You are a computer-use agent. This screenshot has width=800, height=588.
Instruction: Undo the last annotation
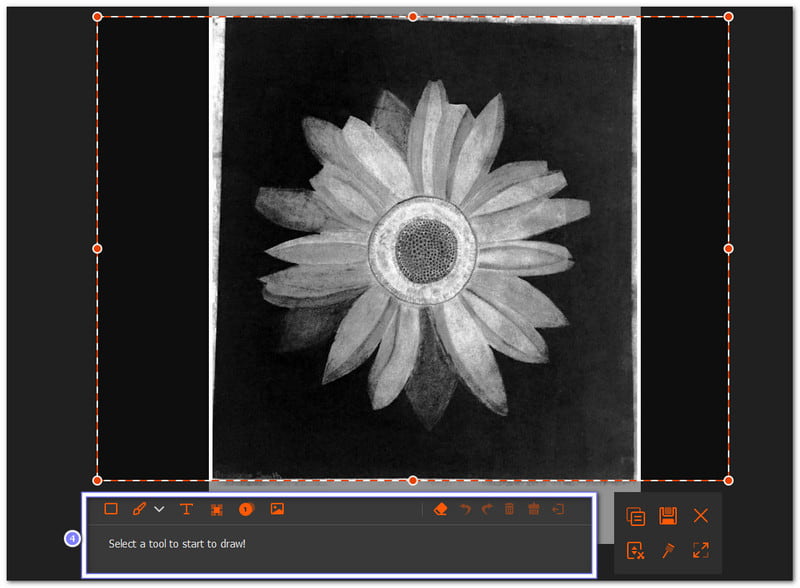pos(464,509)
